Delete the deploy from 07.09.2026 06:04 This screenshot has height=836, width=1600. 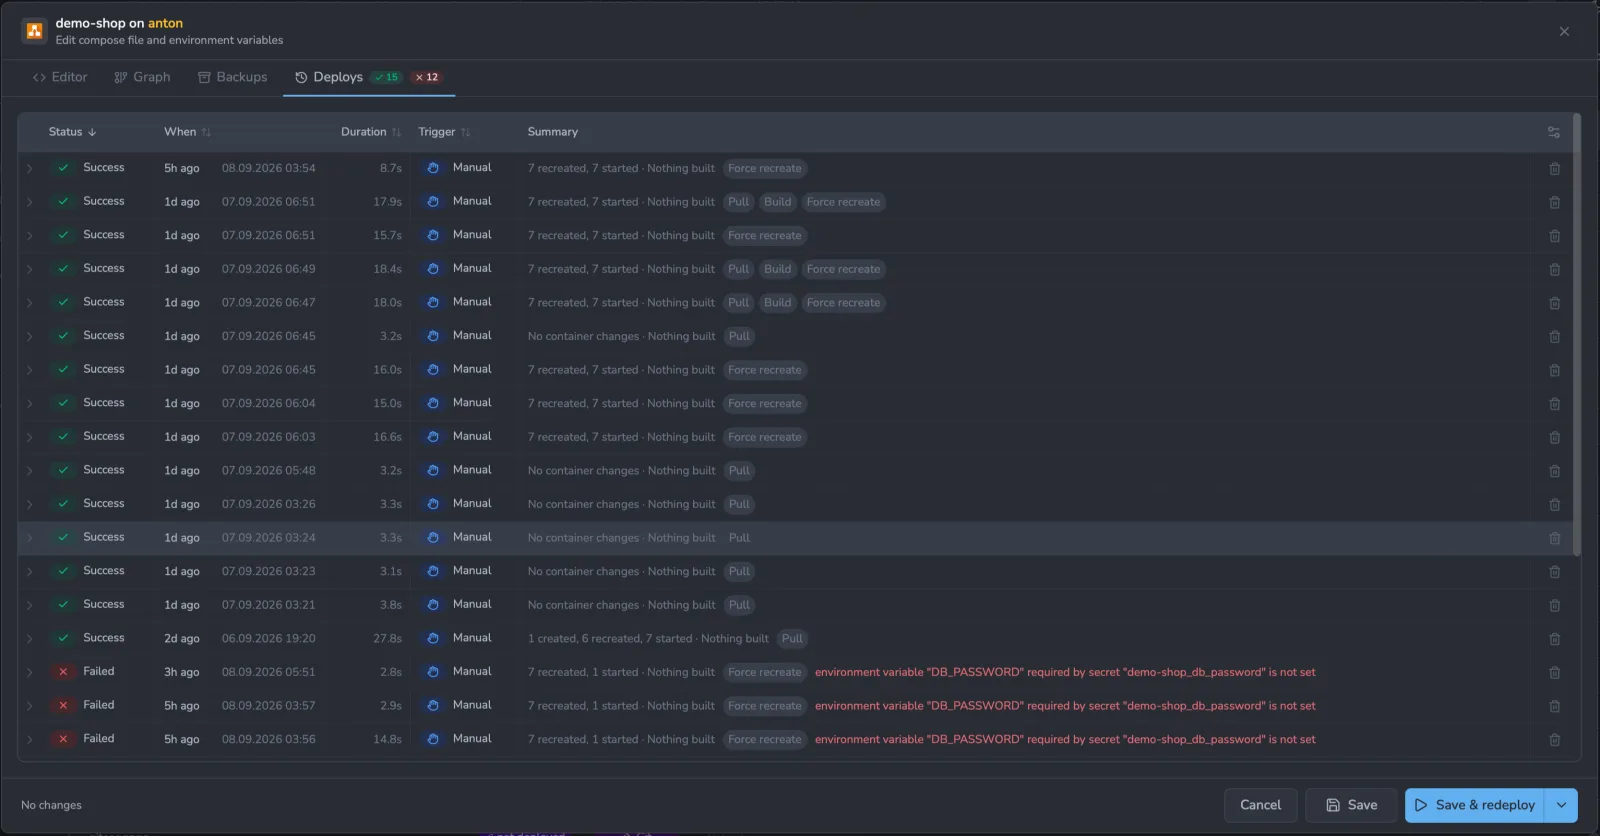[1554, 404]
